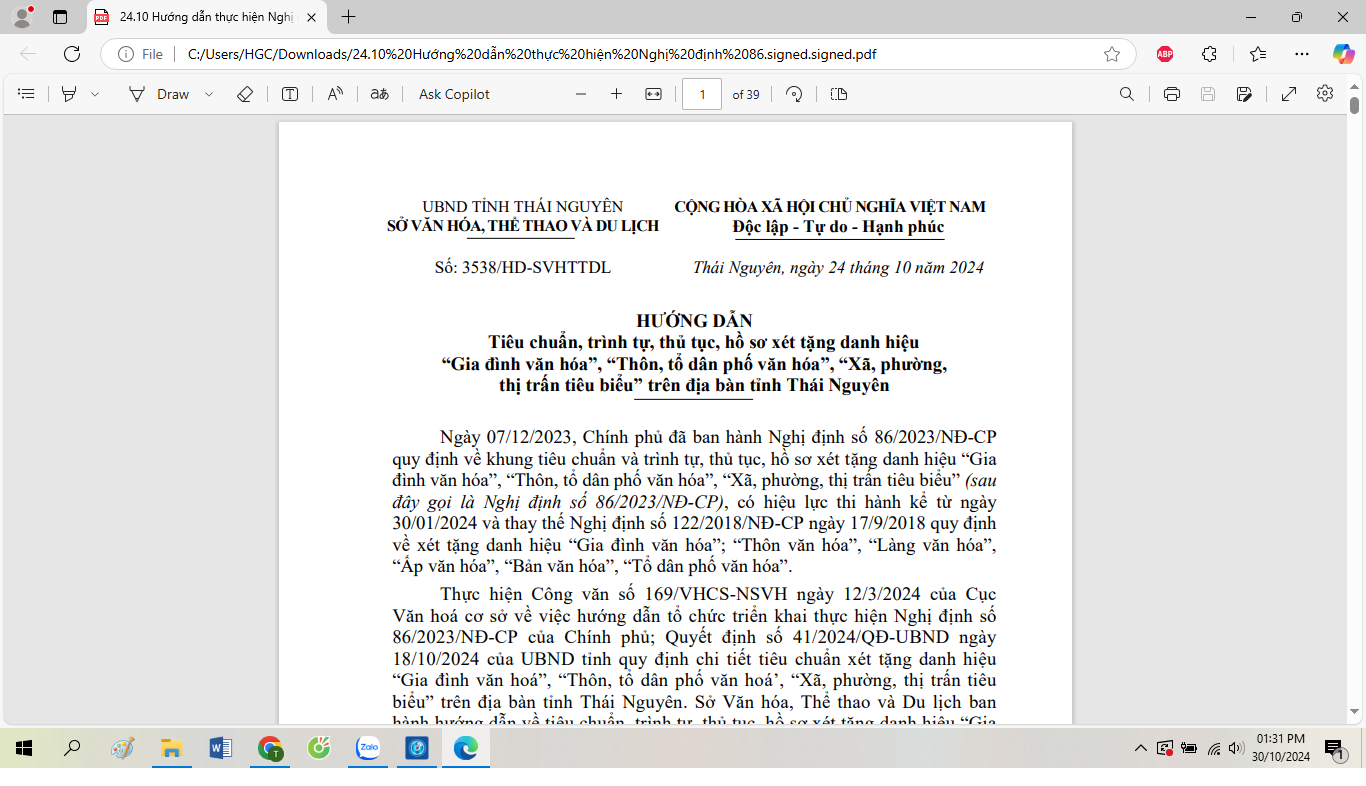1366x786 pixels.
Task: Refresh the current page
Action: click(72, 54)
